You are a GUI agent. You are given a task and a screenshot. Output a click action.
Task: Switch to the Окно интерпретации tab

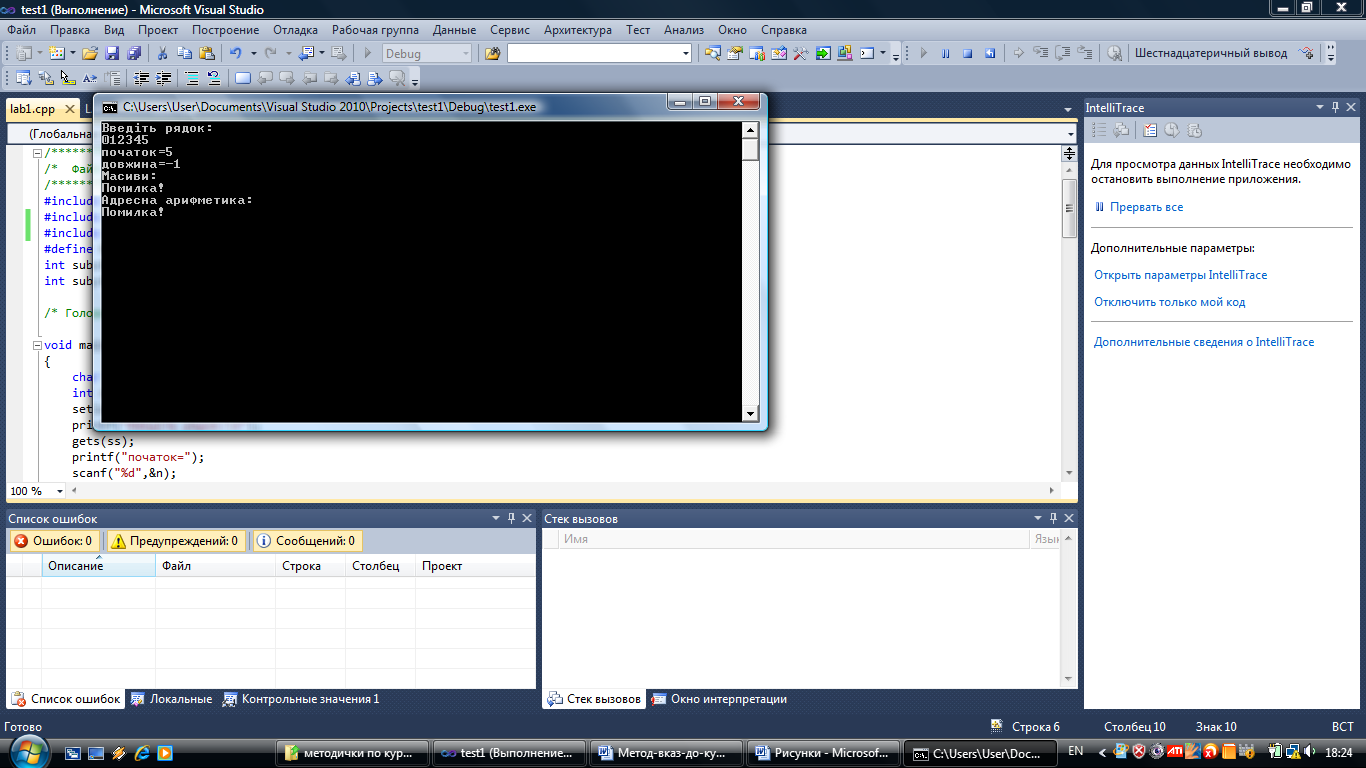(x=720, y=699)
